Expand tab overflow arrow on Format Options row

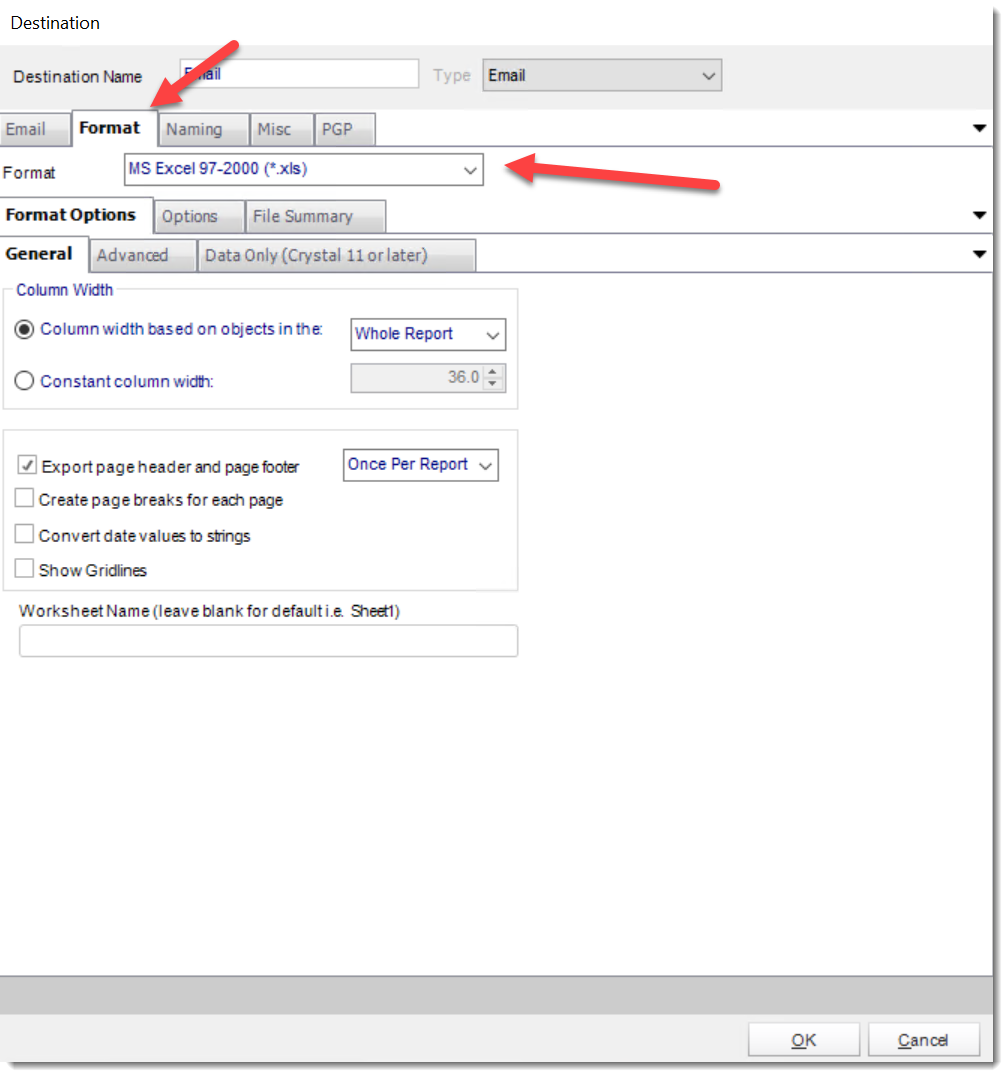(x=979, y=216)
